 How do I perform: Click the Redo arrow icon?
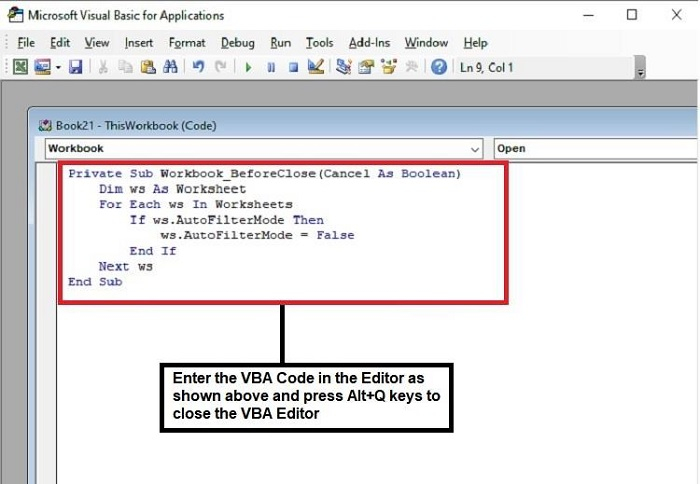[x=221, y=67]
